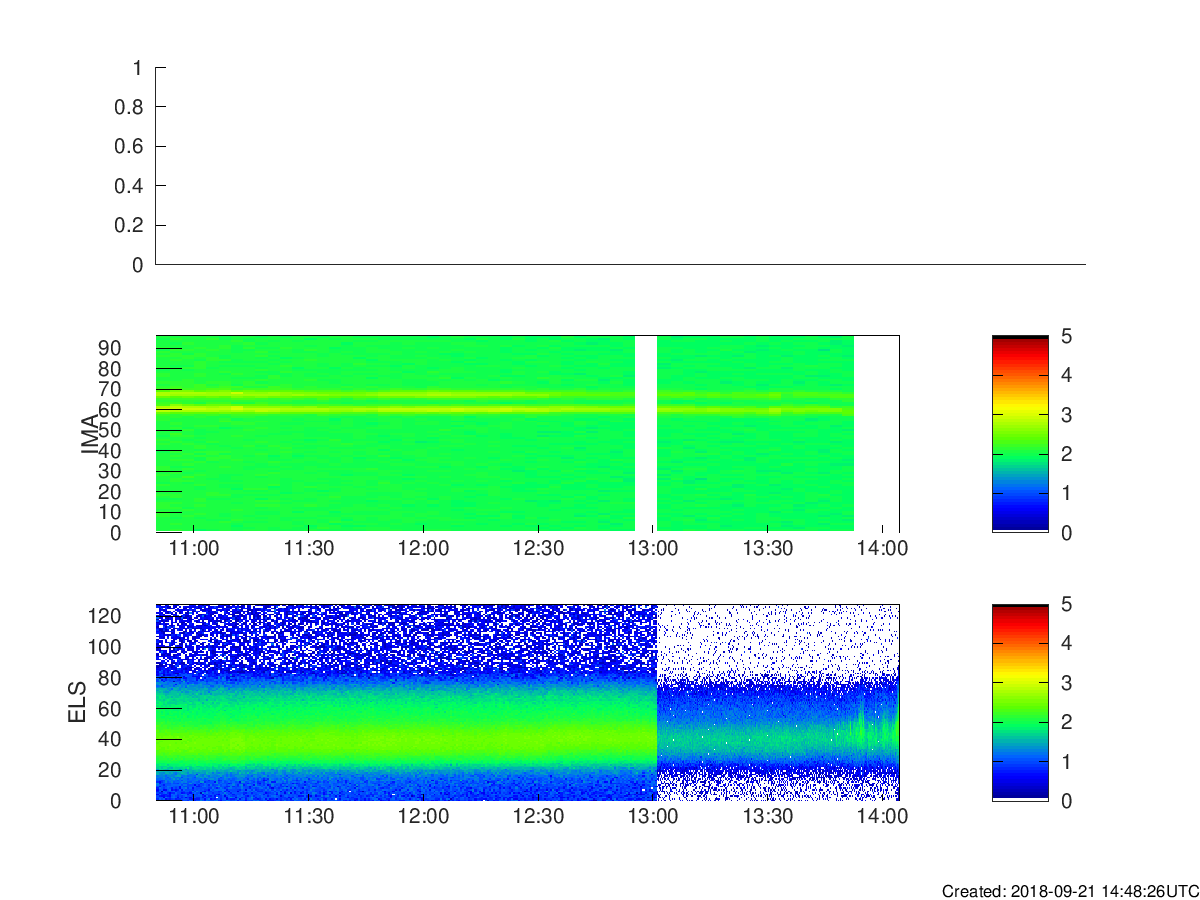Click the 14:00 time label under IMA plot
Image resolution: width=1200 pixels, height=900 pixels.
click(x=881, y=549)
